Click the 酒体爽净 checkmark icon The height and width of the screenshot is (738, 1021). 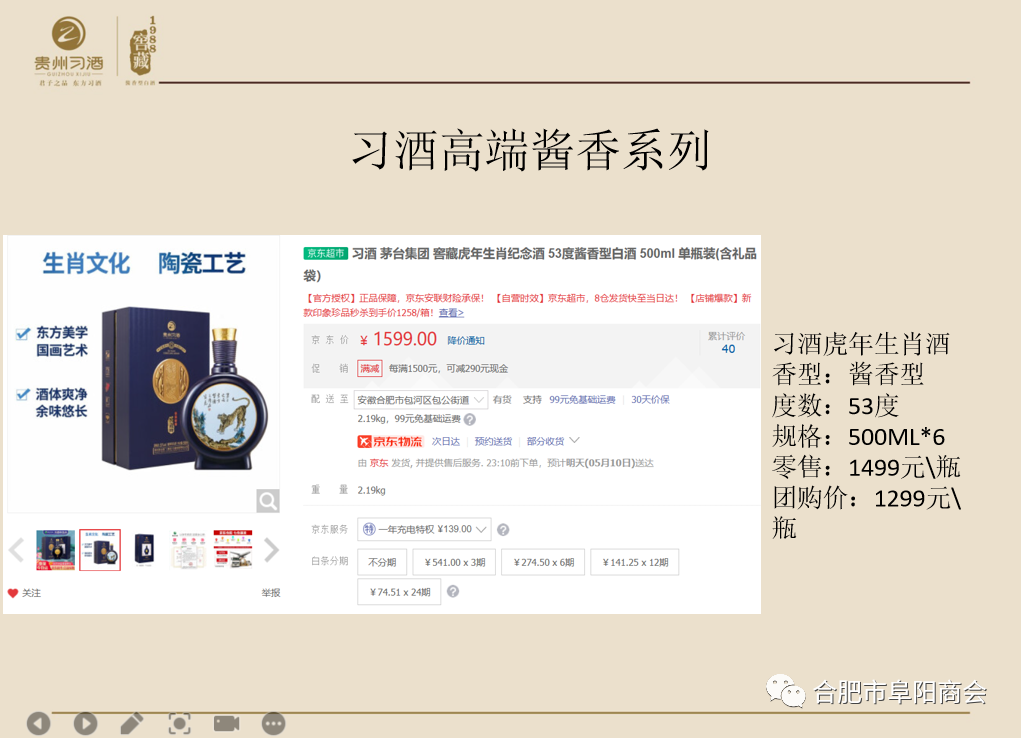[x=23, y=395]
